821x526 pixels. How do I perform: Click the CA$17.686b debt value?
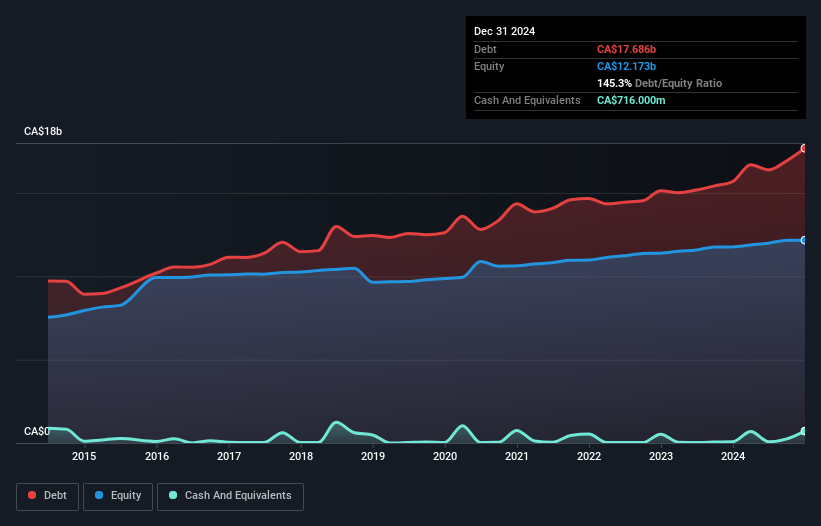[x=626, y=49]
